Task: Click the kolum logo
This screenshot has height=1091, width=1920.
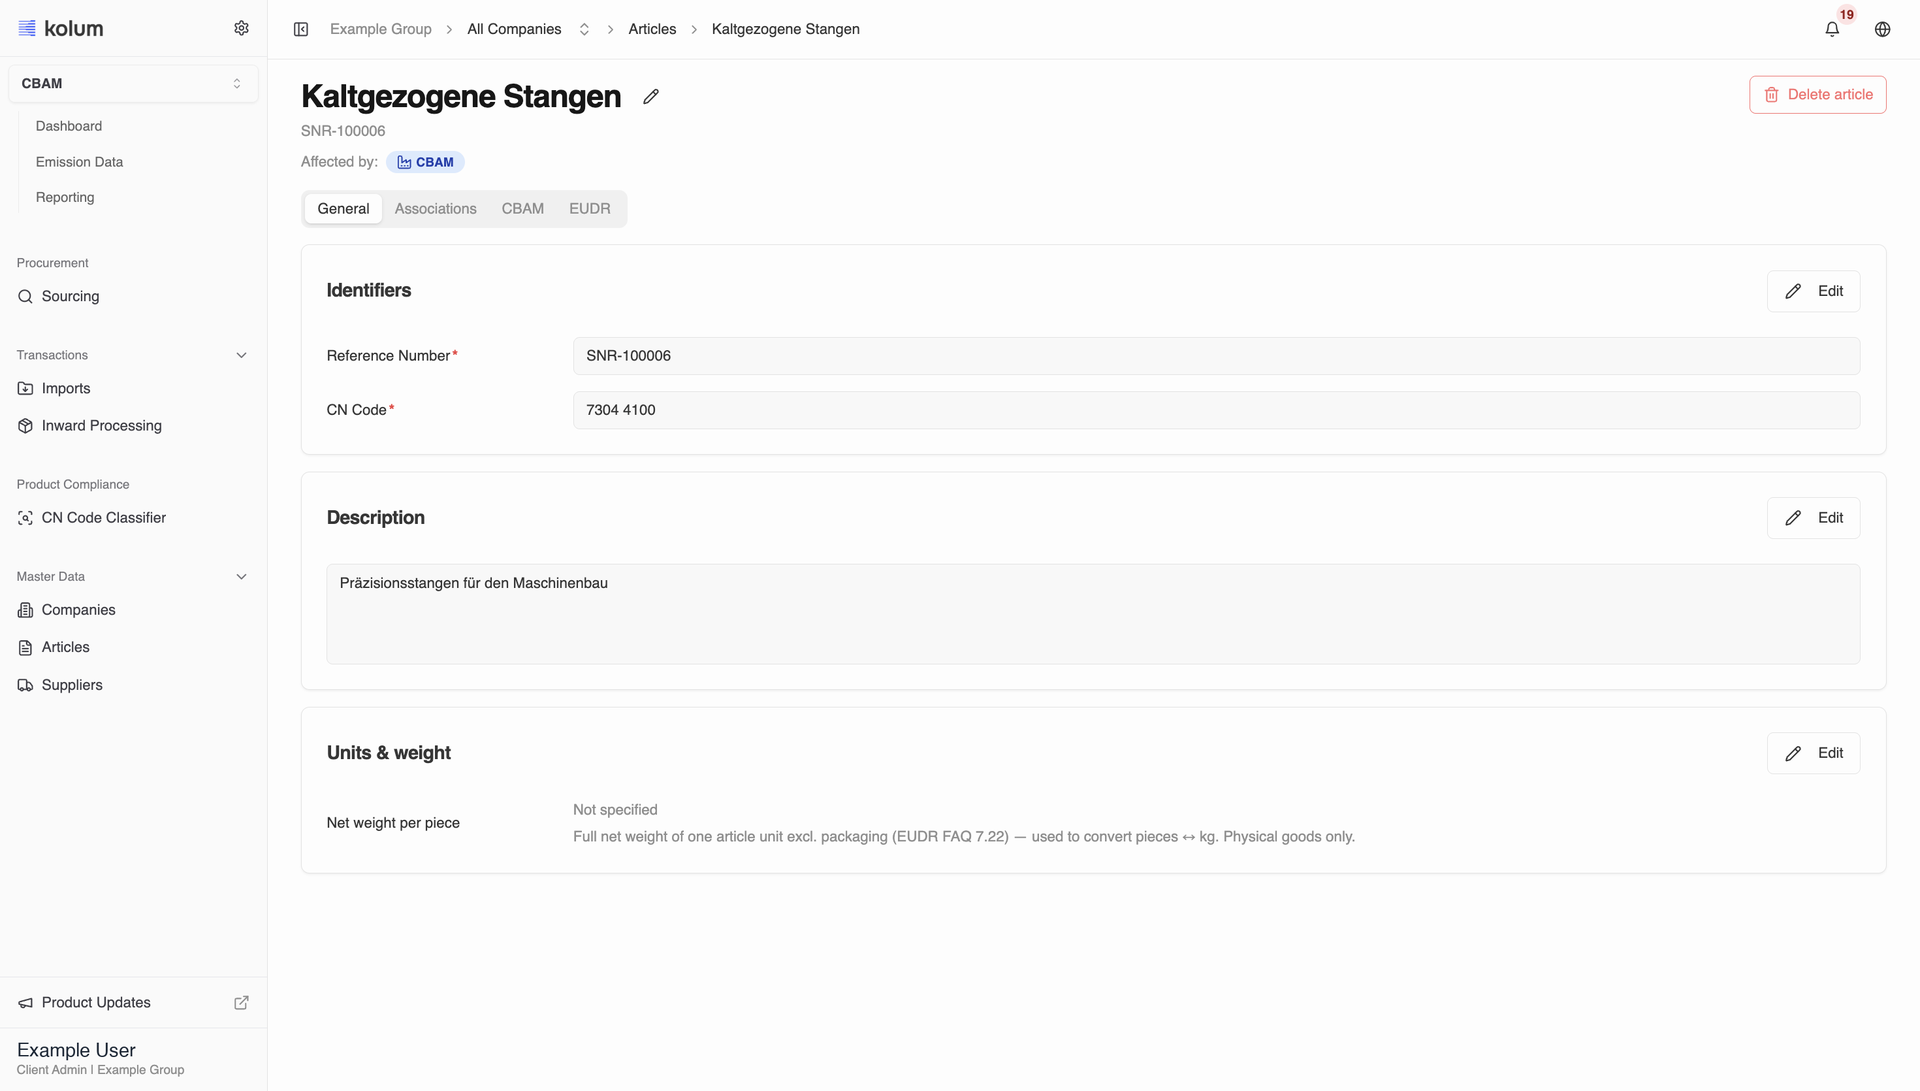Action: pos(61,28)
